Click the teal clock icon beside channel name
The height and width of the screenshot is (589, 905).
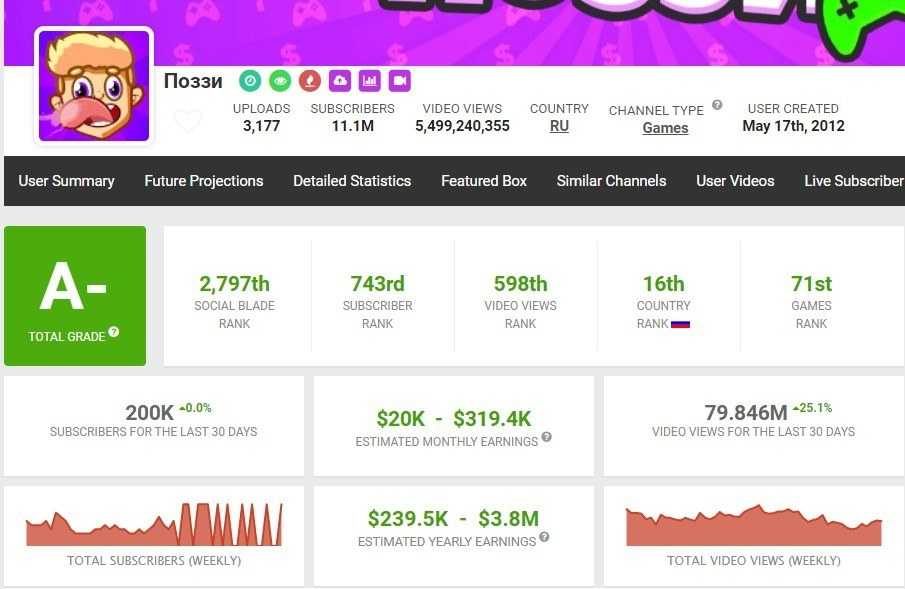click(x=250, y=81)
